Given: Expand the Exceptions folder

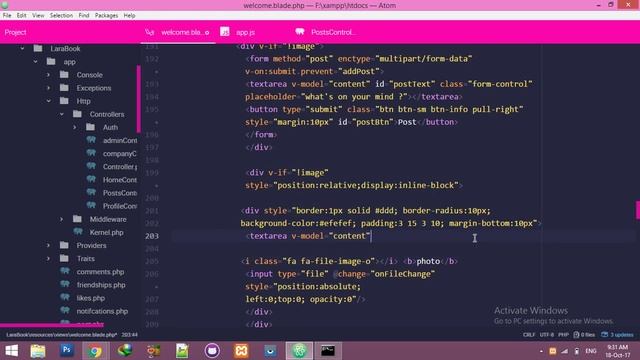Looking at the screenshot, I should pyautogui.click(x=49, y=88).
